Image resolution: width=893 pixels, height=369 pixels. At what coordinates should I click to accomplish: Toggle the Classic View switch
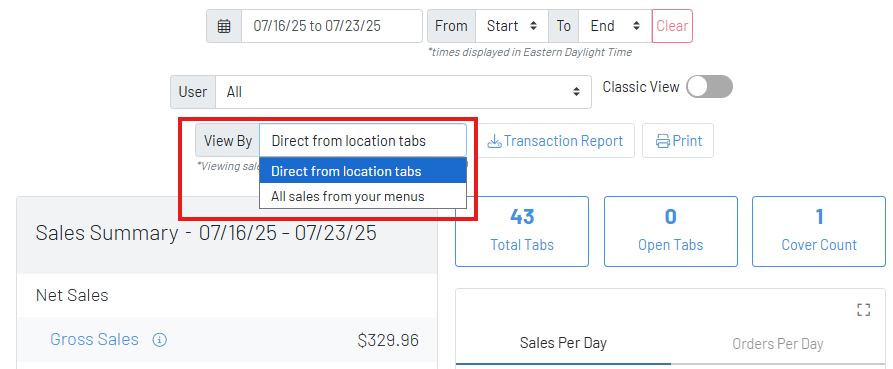(709, 87)
